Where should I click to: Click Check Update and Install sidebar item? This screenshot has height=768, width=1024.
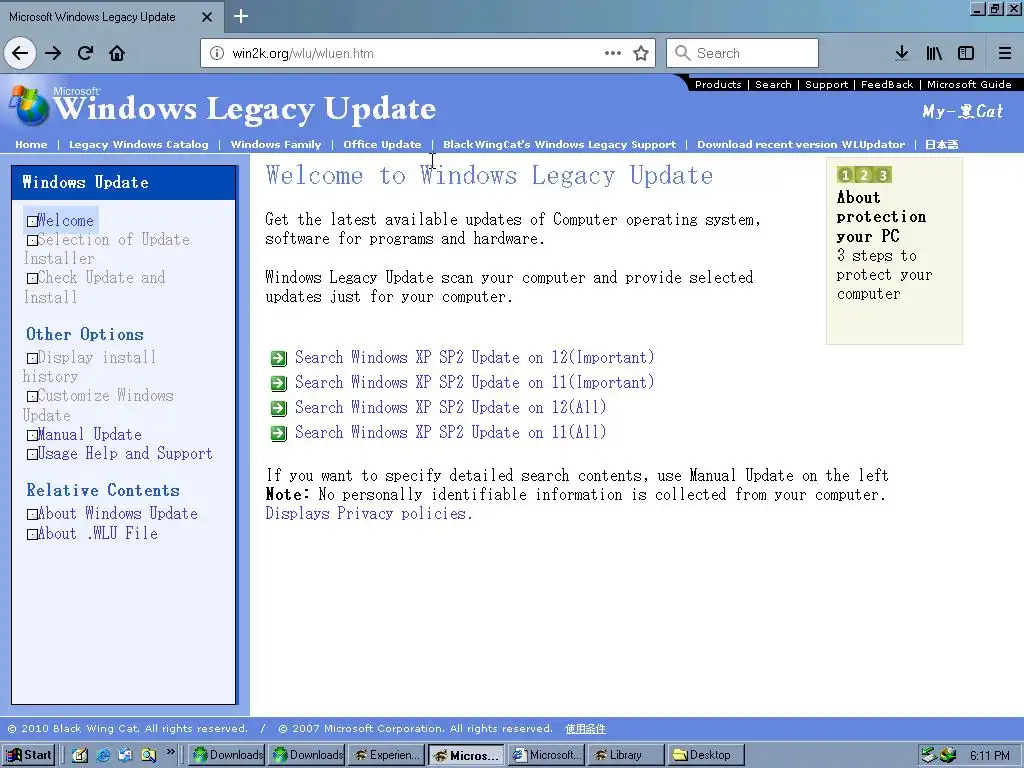pos(95,287)
